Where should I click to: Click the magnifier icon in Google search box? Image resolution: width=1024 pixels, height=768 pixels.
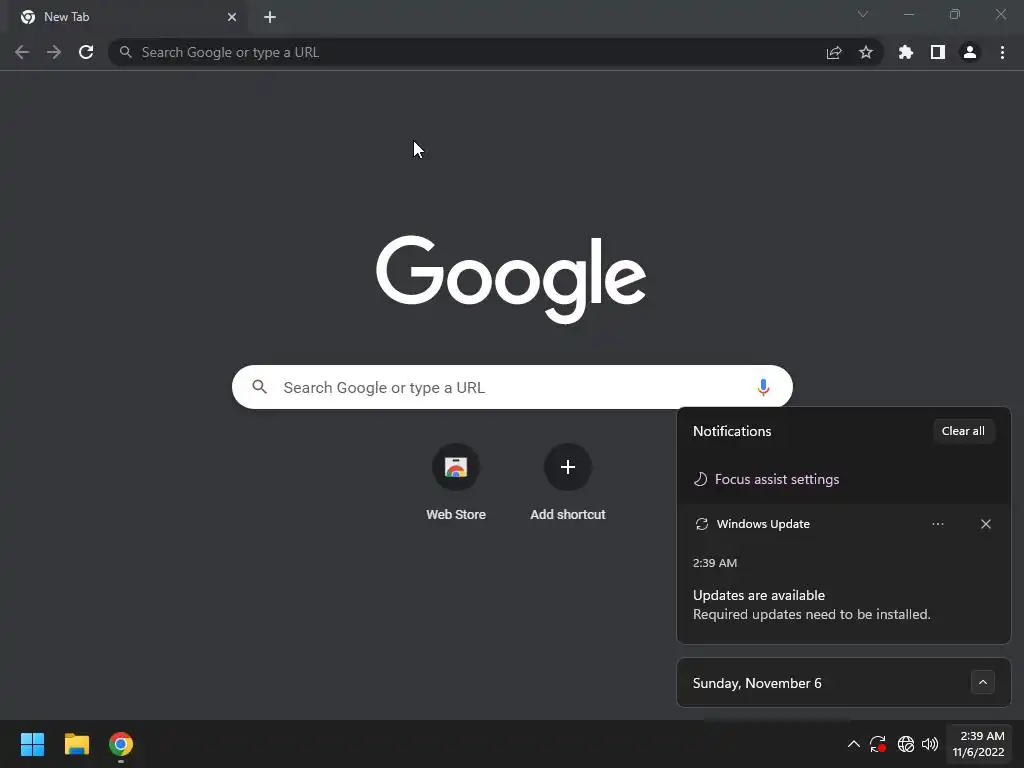pos(260,387)
